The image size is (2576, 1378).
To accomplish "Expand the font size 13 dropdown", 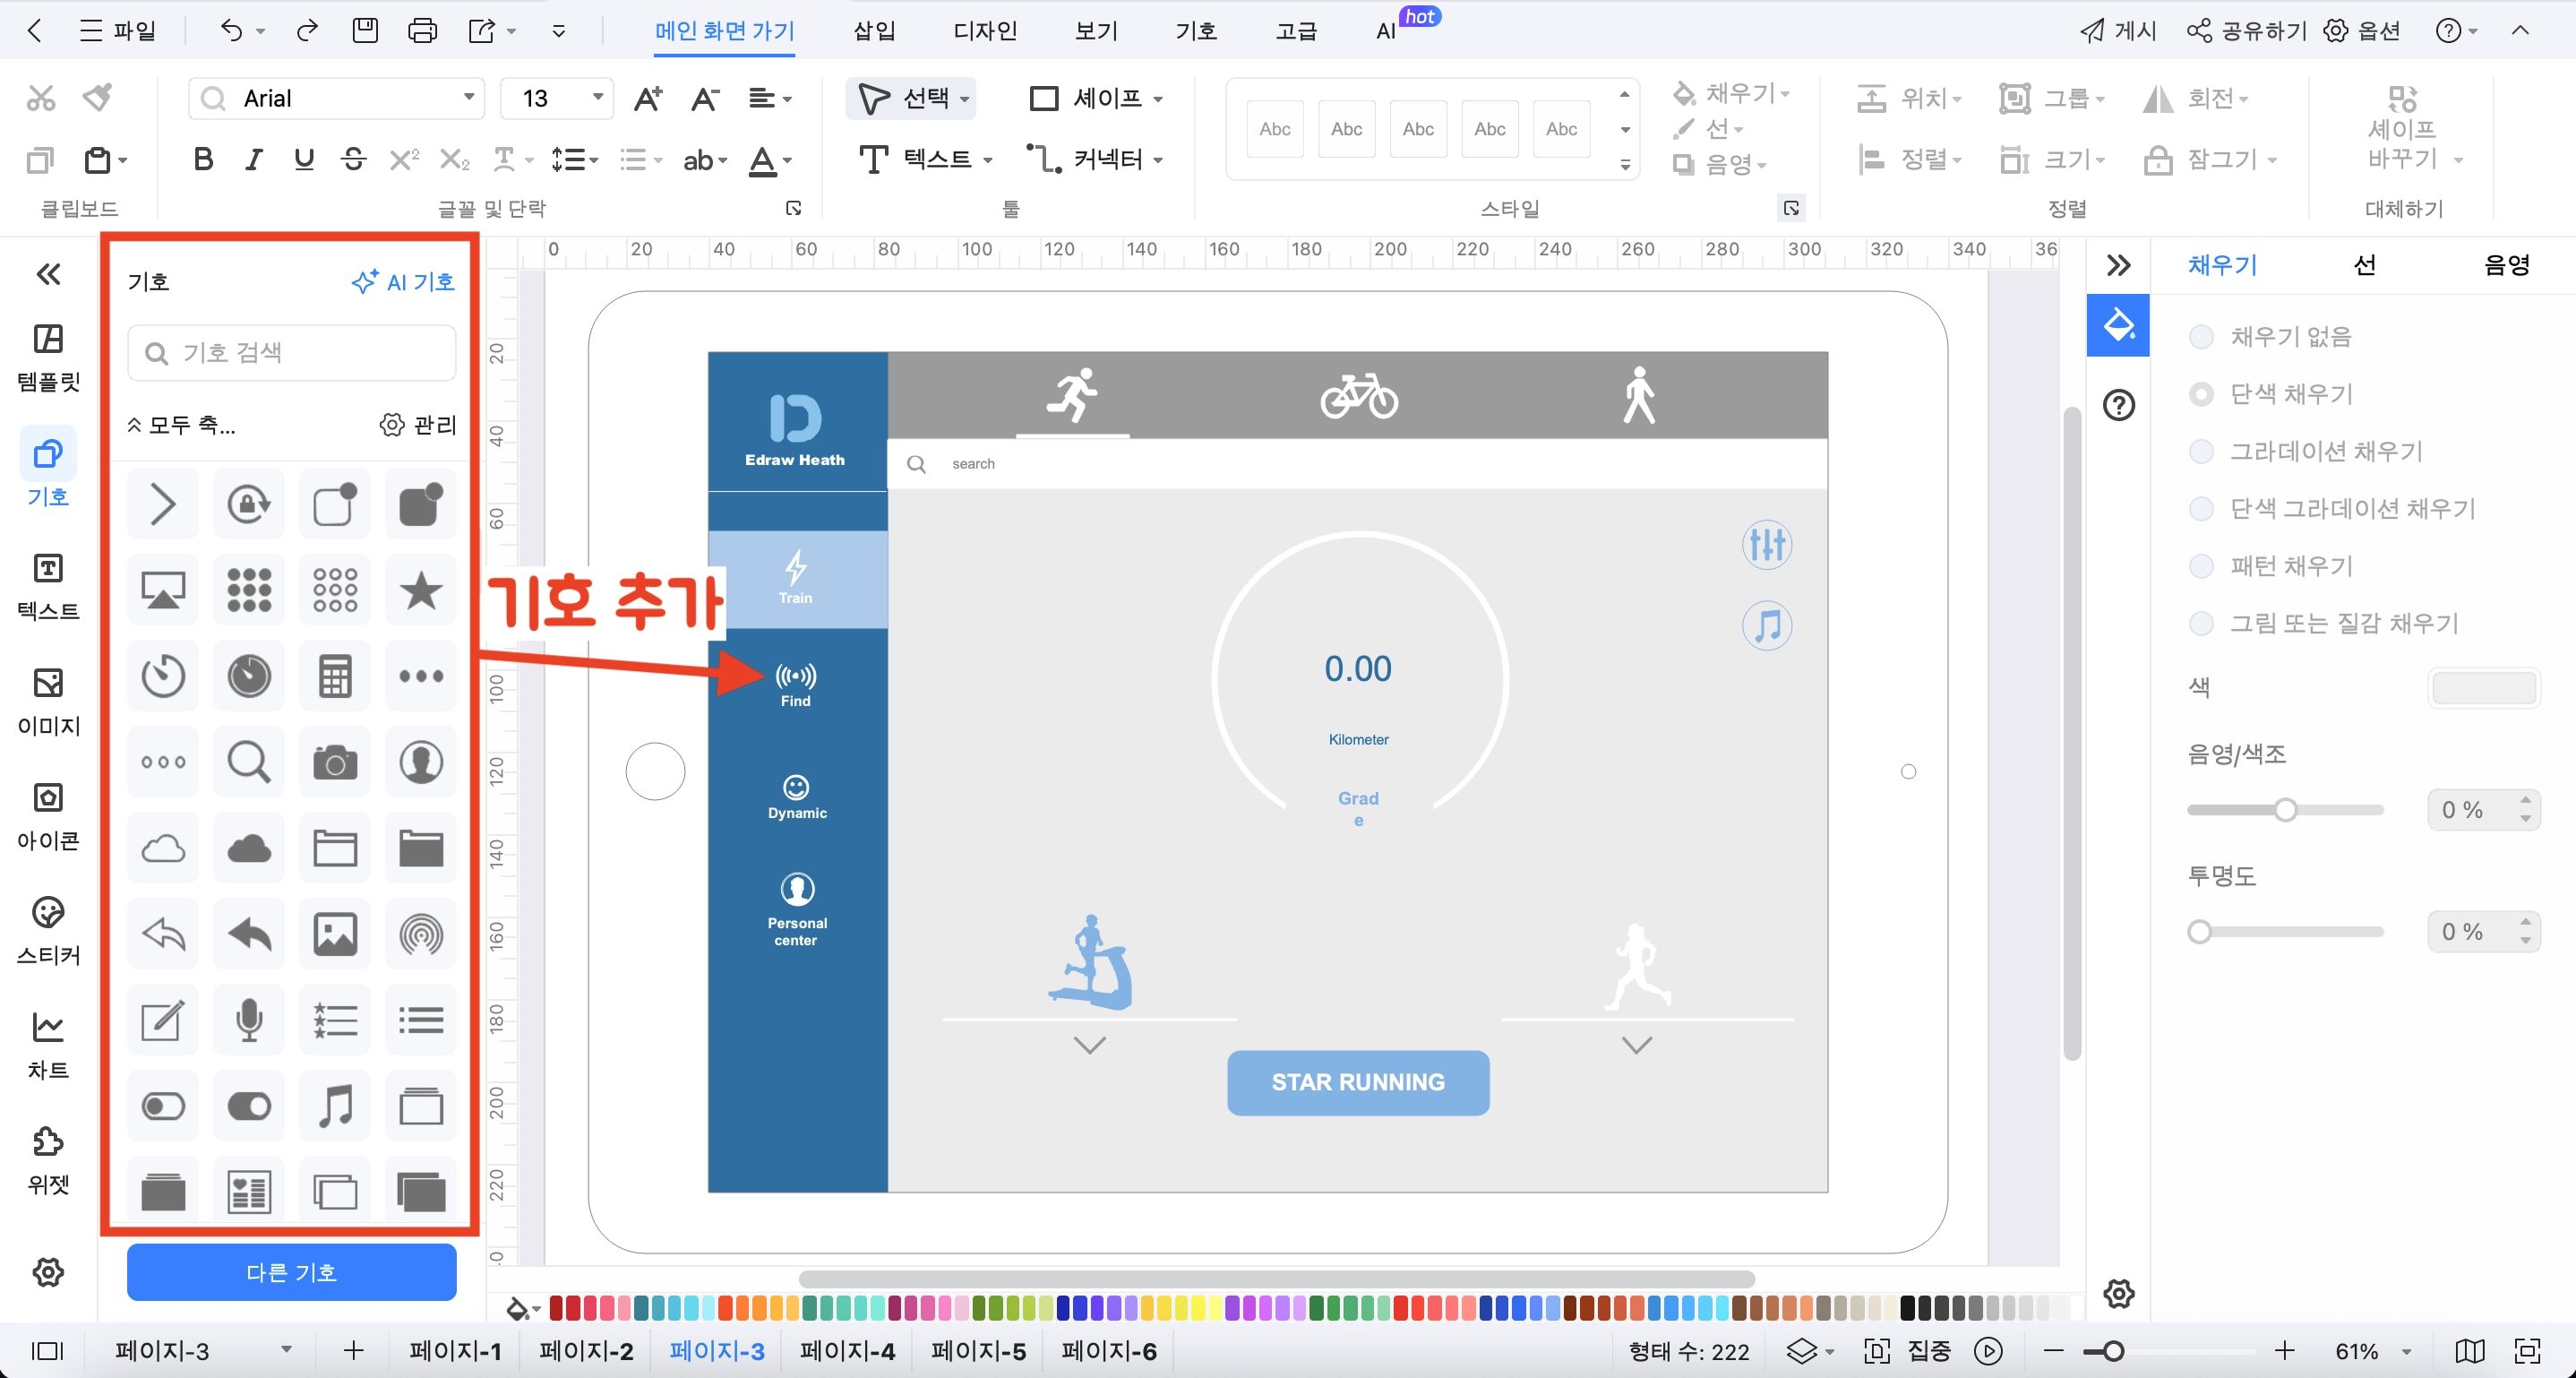I will tap(597, 97).
